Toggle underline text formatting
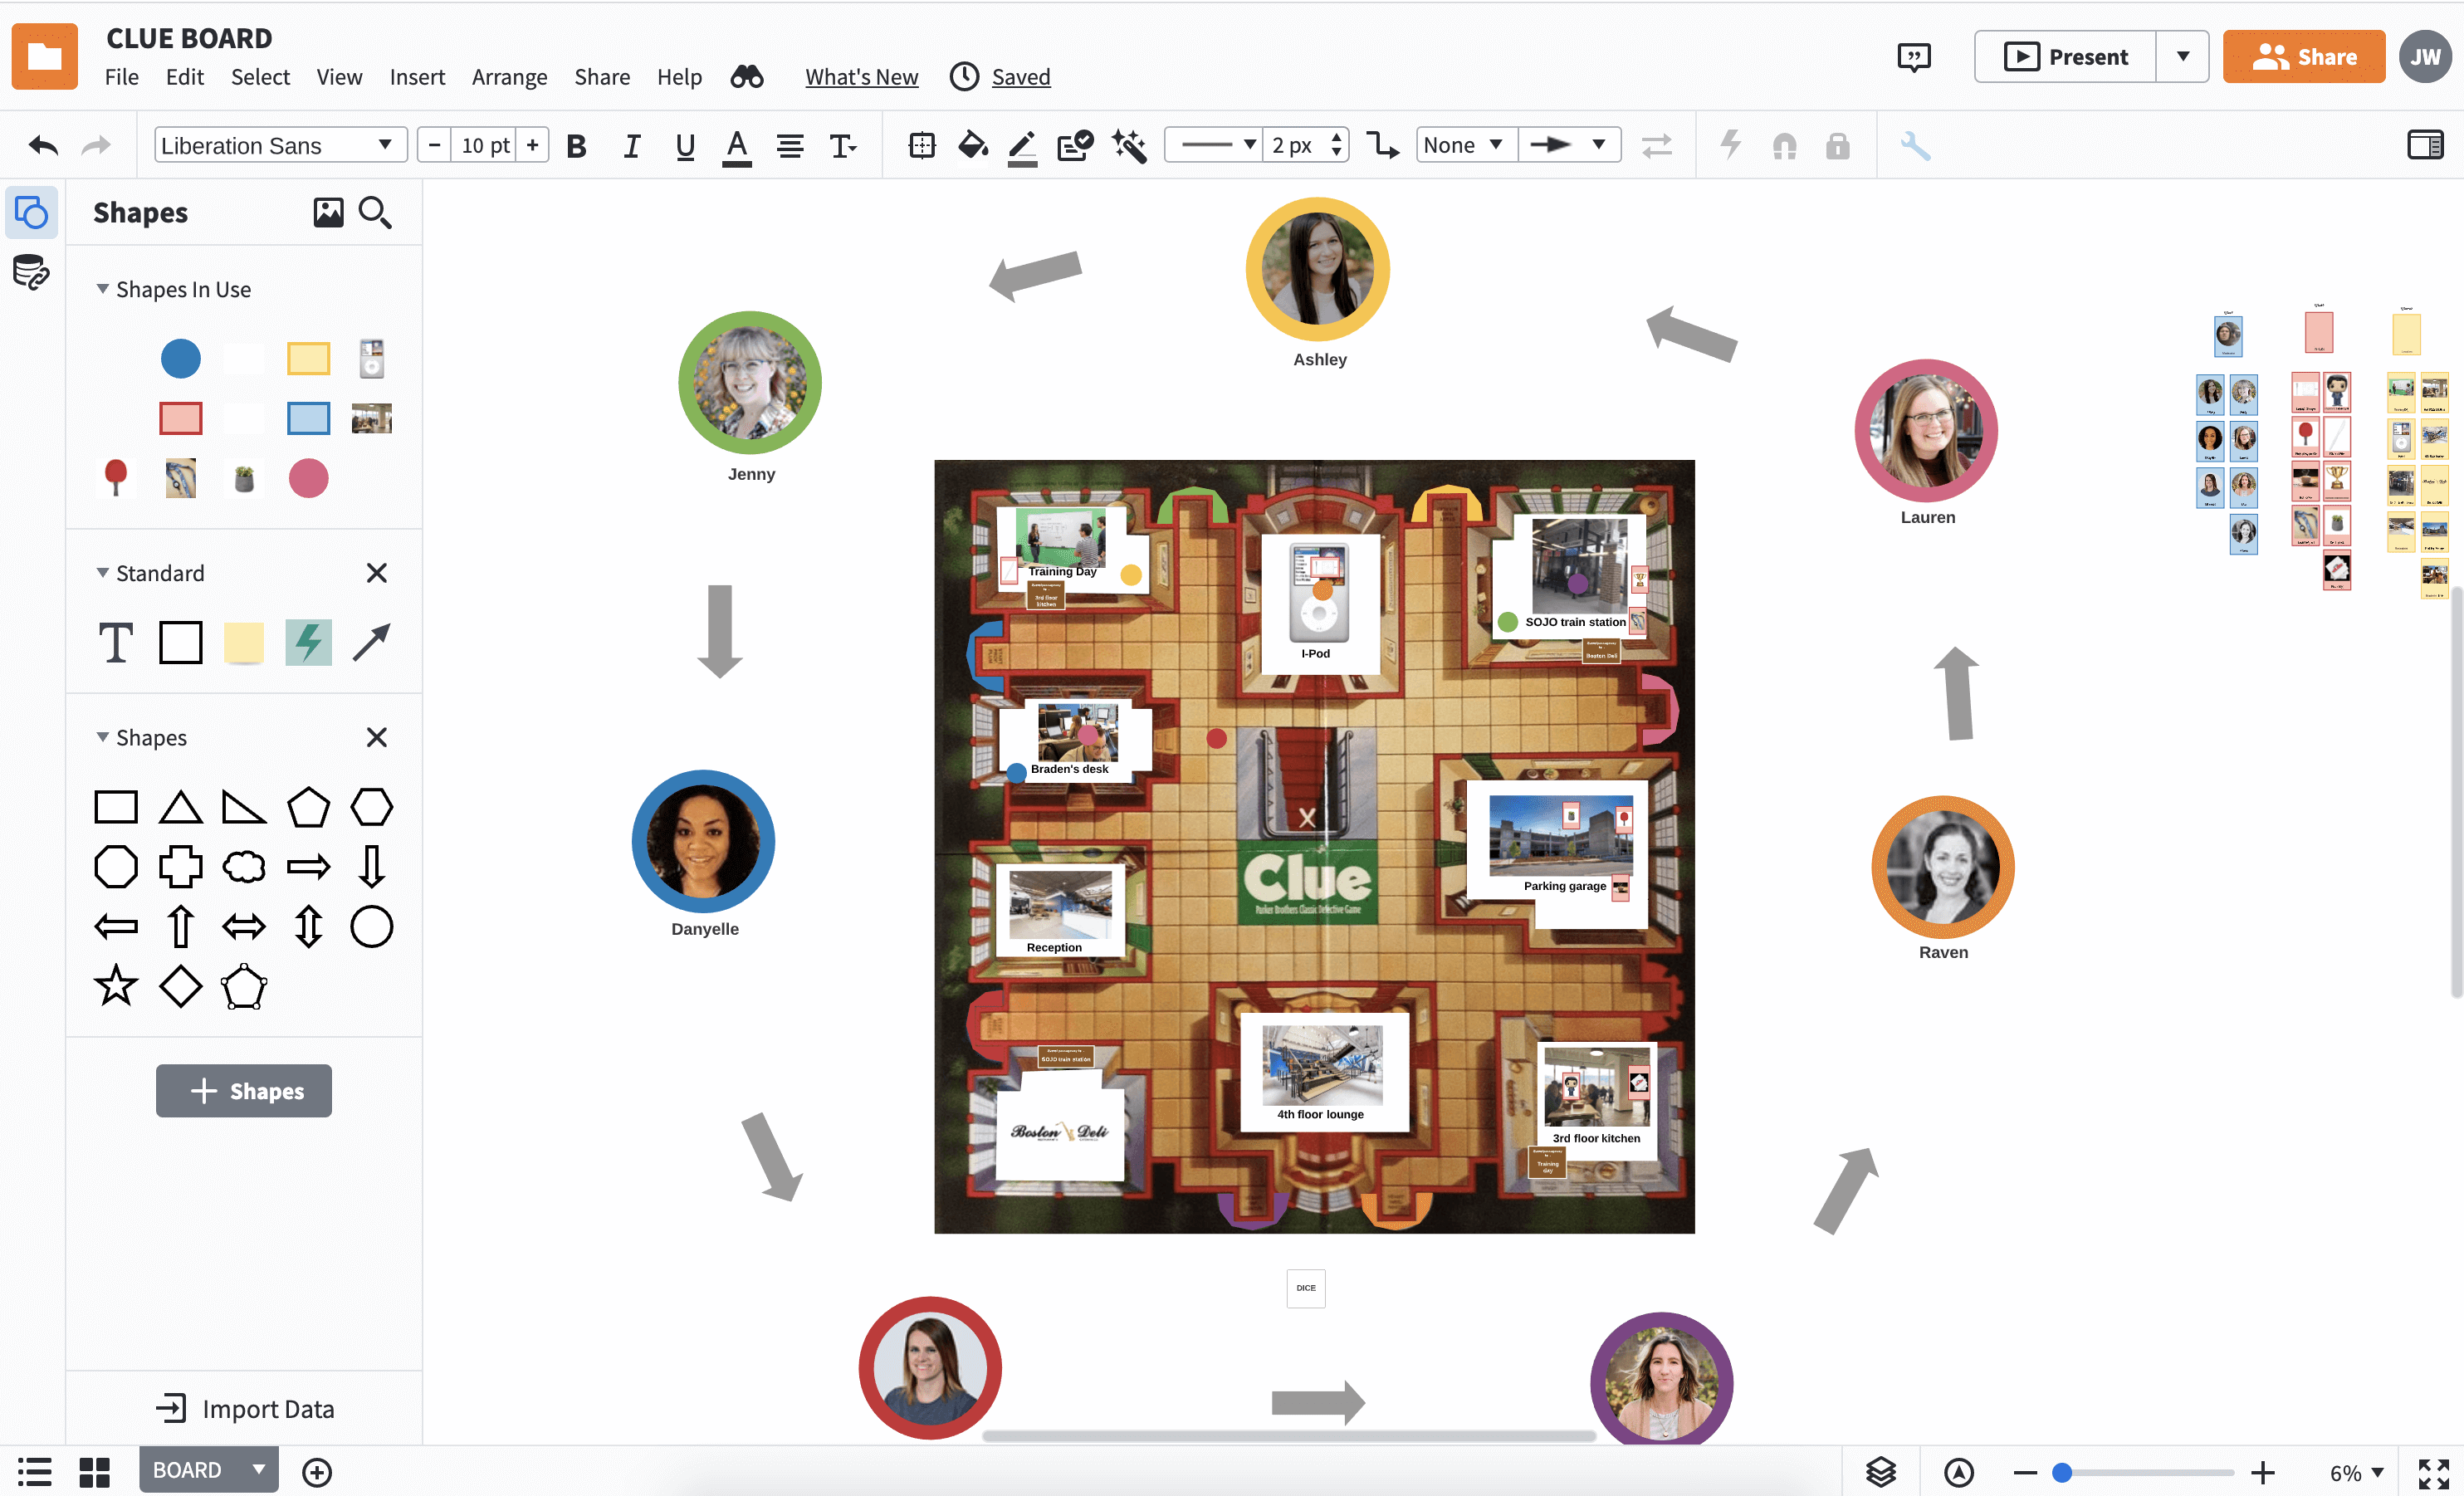 tap(685, 146)
